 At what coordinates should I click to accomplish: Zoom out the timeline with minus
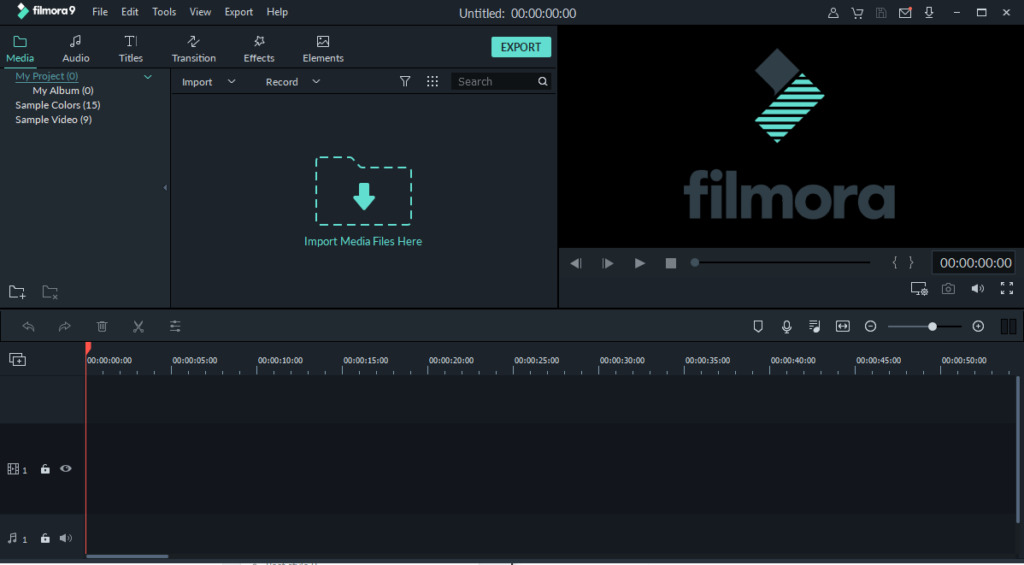[x=871, y=326]
